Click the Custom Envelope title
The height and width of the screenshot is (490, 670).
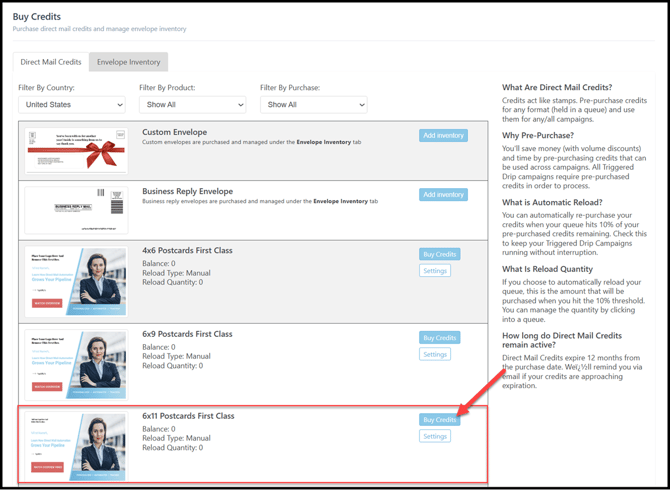pyautogui.click(x=174, y=132)
